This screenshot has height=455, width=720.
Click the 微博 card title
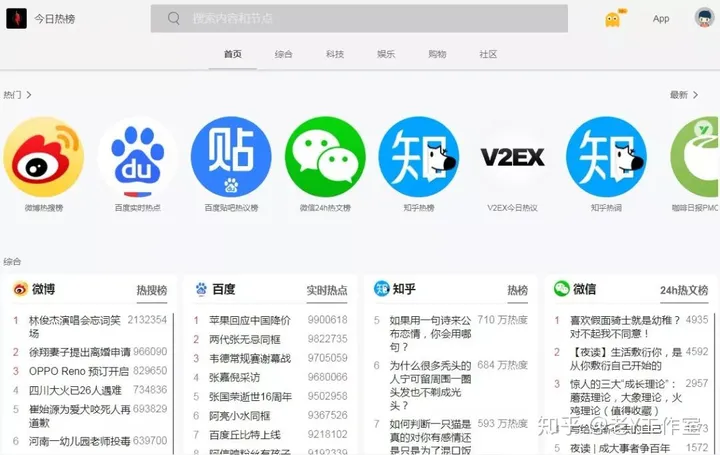click(x=43, y=289)
